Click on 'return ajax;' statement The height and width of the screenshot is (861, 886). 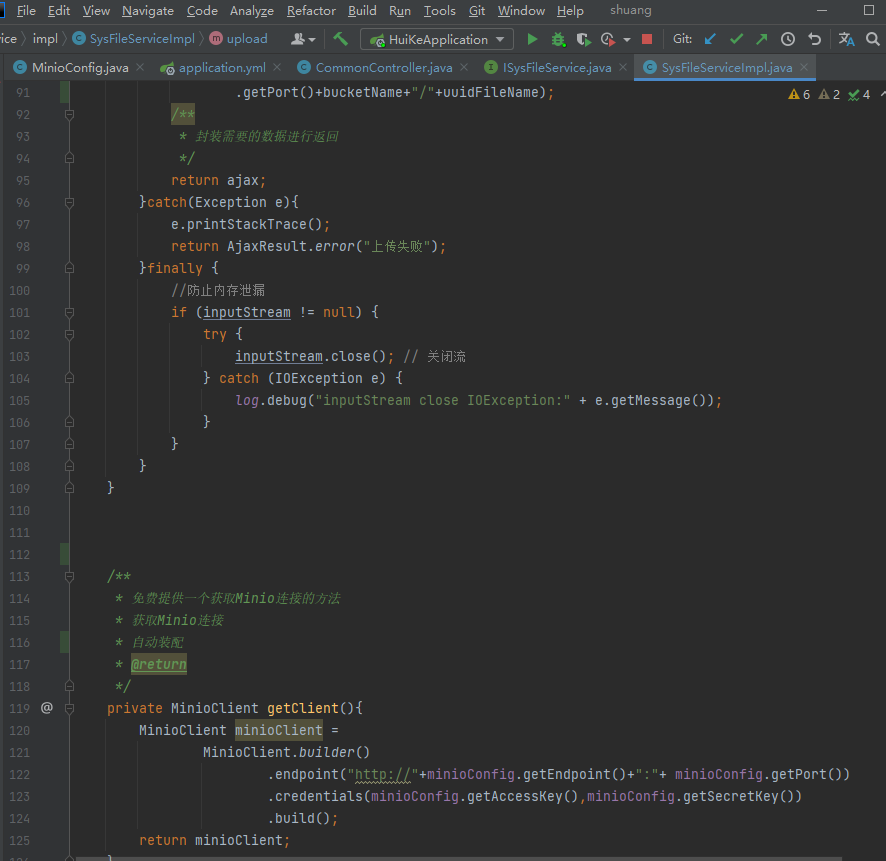coord(219,180)
